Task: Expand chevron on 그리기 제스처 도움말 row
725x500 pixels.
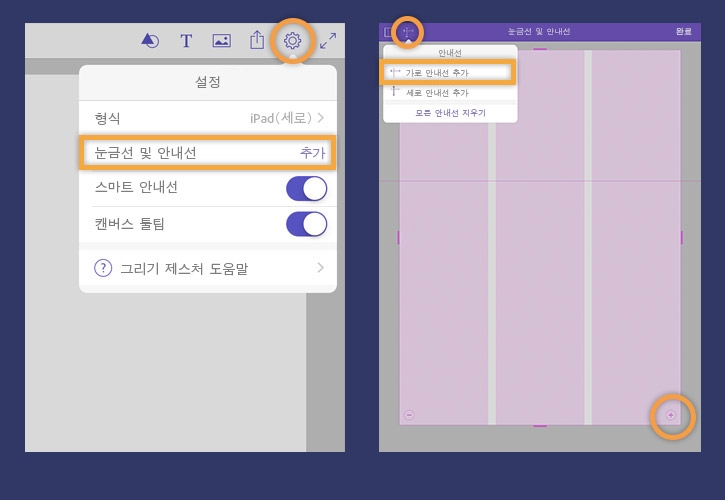Action: pyautogui.click(x=320, y=268)
